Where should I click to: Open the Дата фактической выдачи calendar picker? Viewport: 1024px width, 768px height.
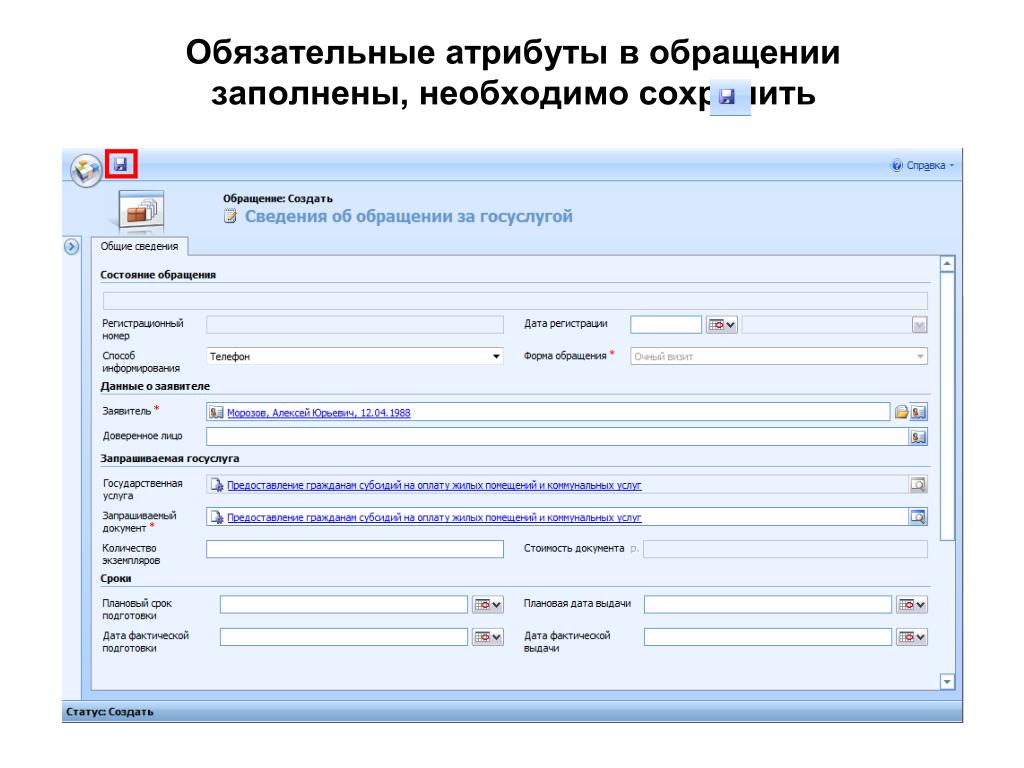click(912, 637)
